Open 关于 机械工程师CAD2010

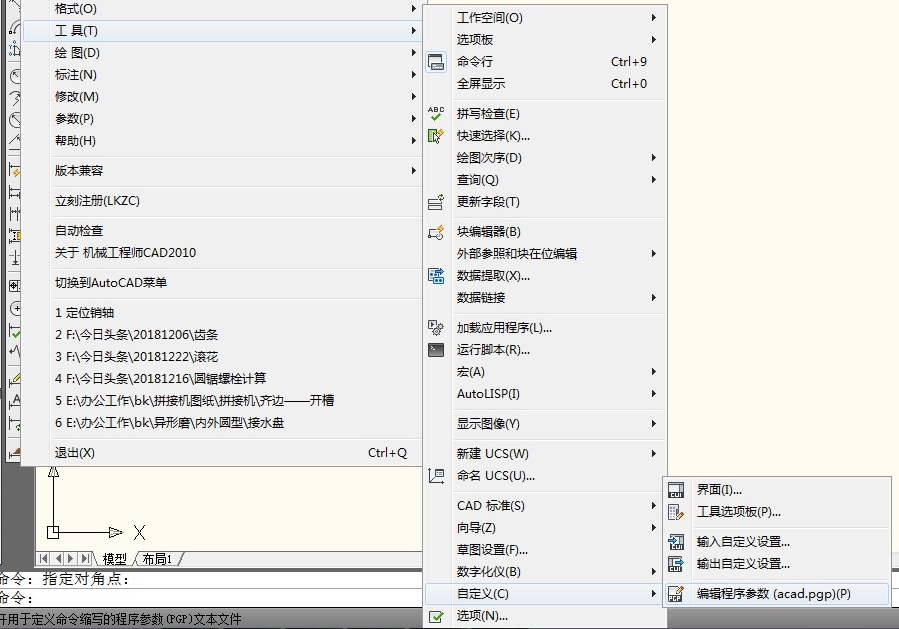221,252
